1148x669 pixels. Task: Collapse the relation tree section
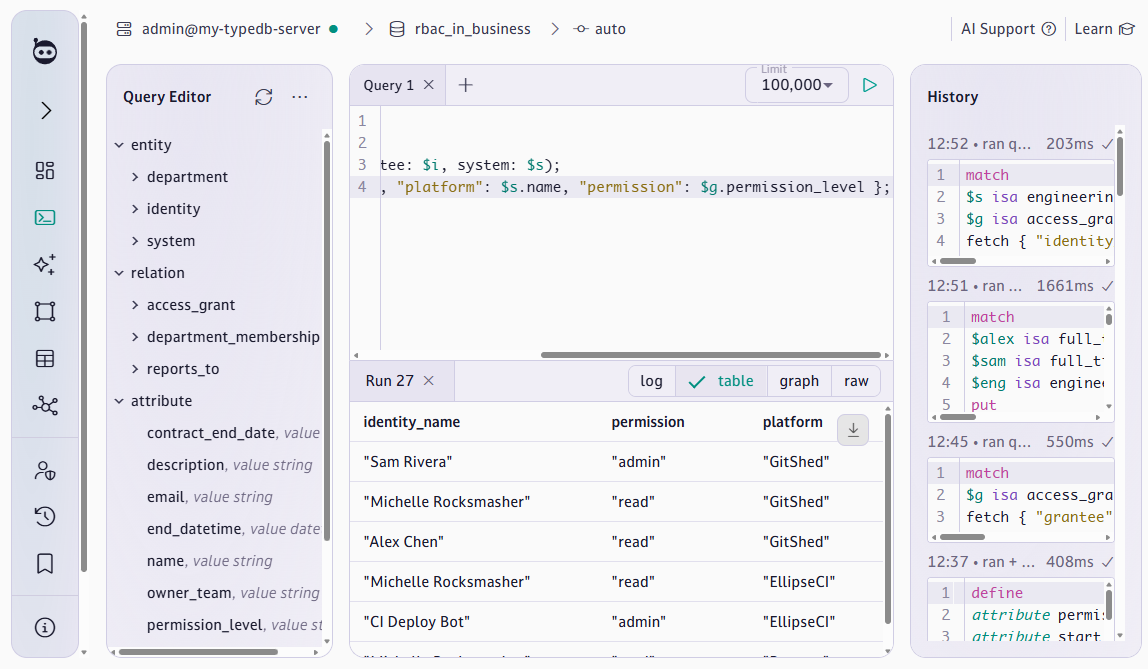119,273
